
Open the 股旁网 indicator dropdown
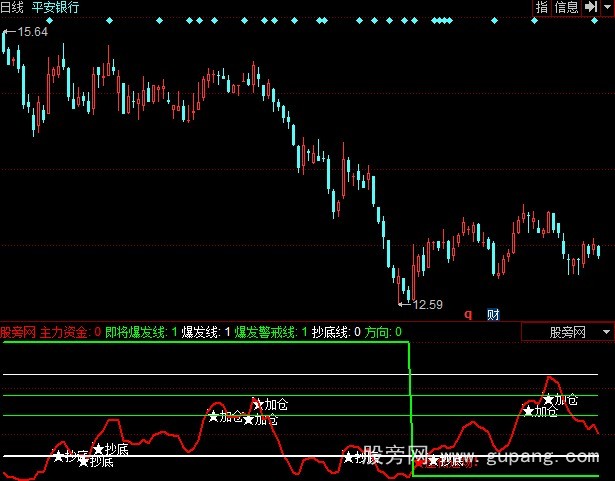pos(581,332)
